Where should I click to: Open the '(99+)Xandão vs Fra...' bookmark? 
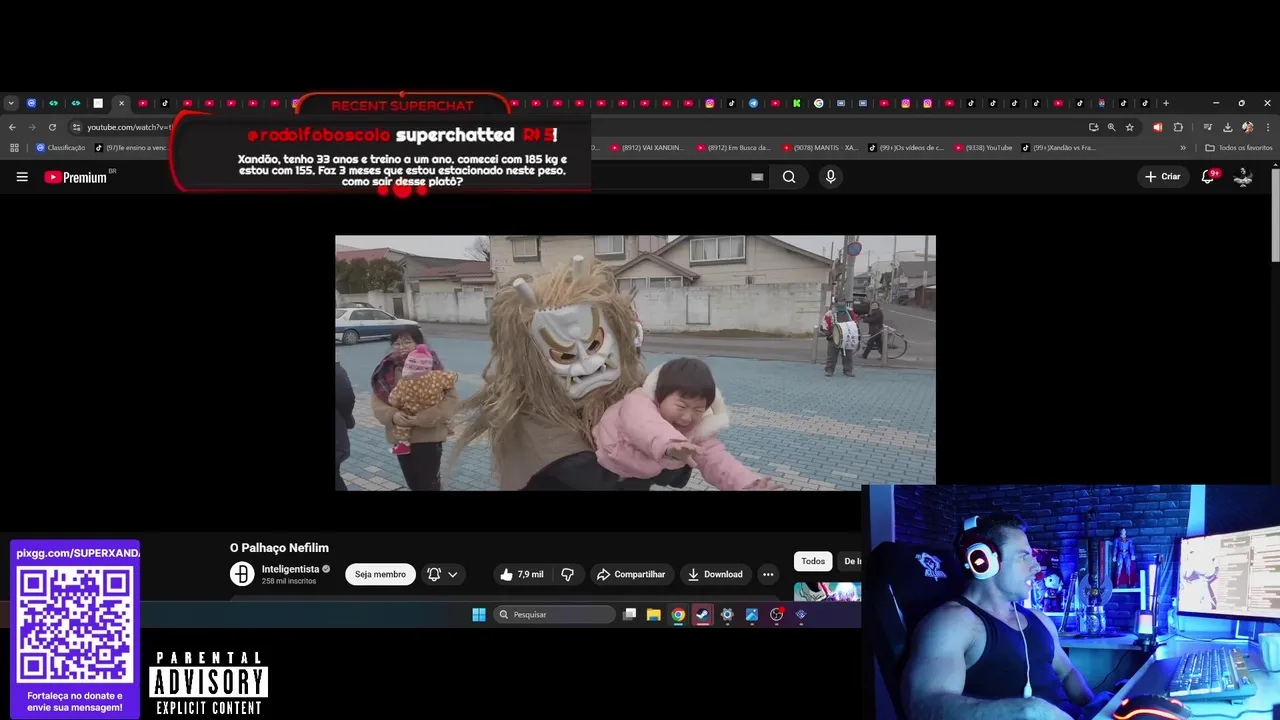tap(1059, 148)
